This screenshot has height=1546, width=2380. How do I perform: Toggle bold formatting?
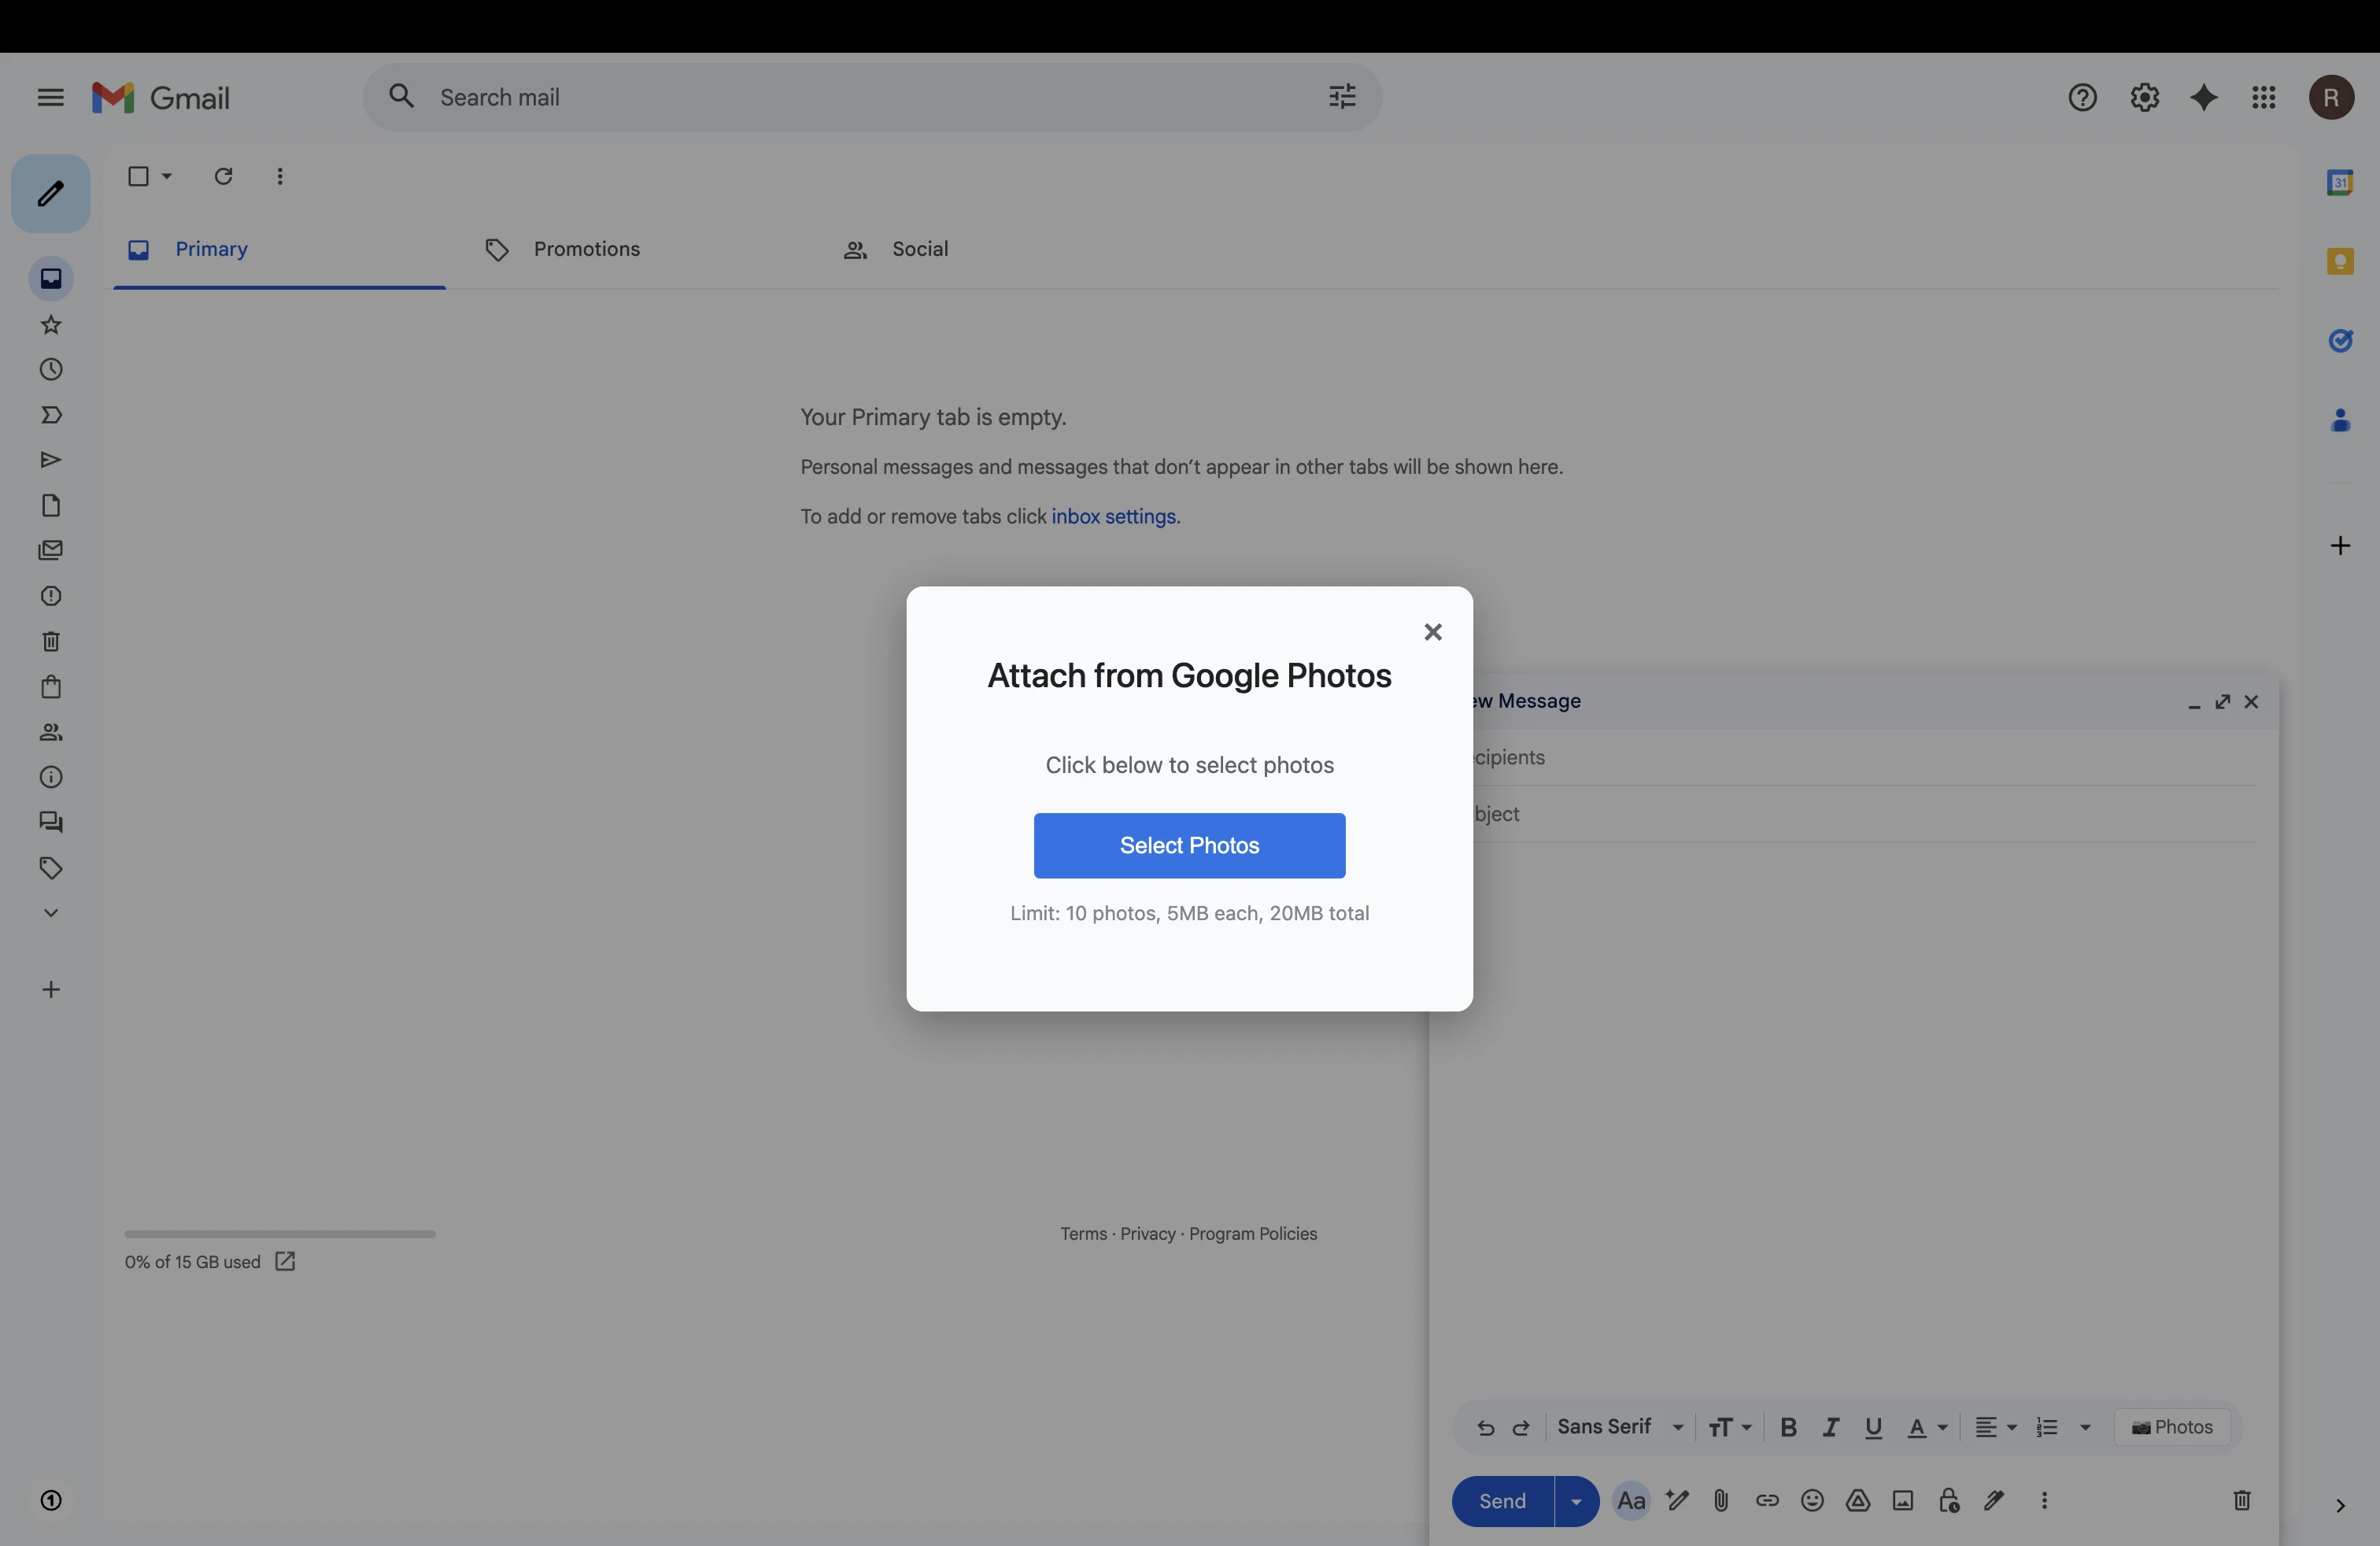[x=1789, y=1428]
